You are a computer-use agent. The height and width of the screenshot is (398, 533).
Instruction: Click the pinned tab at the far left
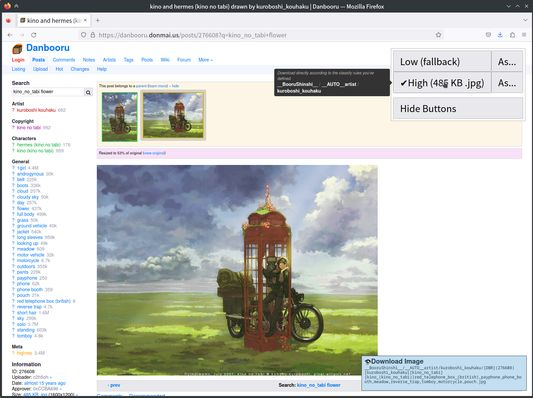8,20
